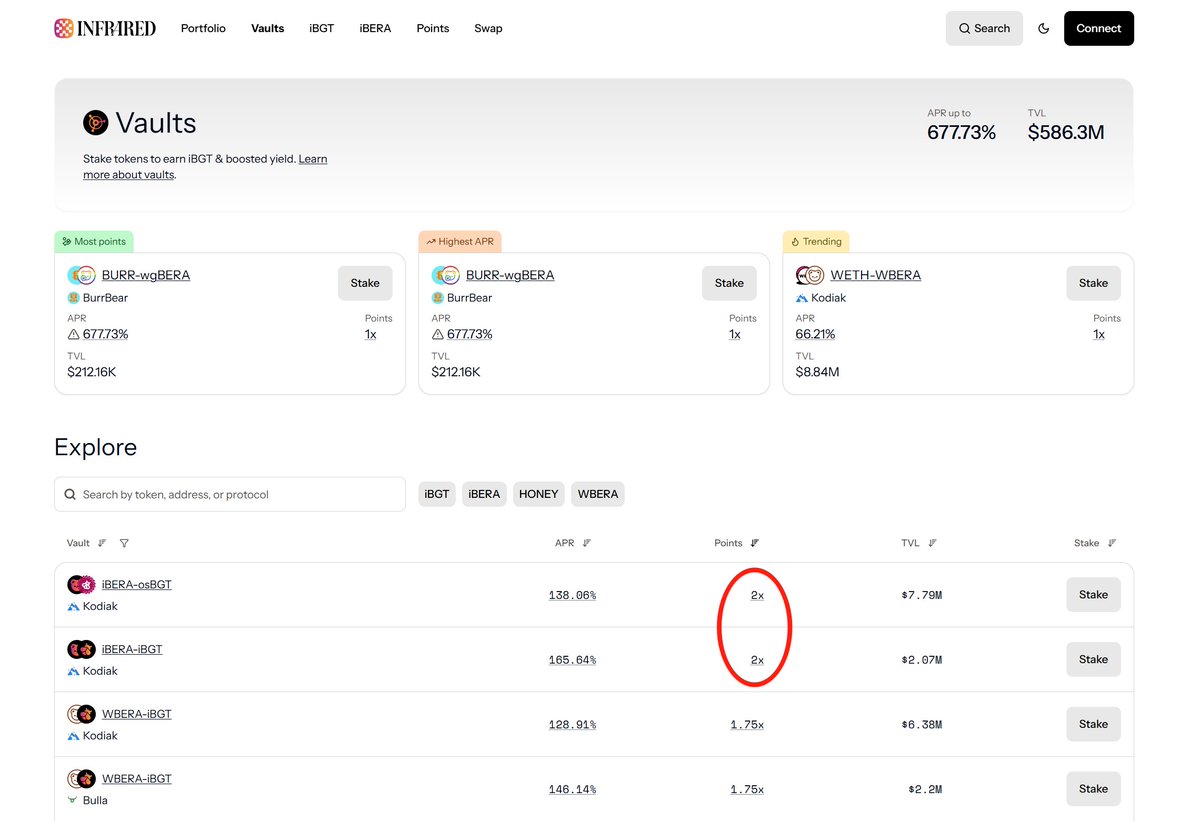
Task: Open the Portfolio nav item
Action: click(x=203, y=28)
